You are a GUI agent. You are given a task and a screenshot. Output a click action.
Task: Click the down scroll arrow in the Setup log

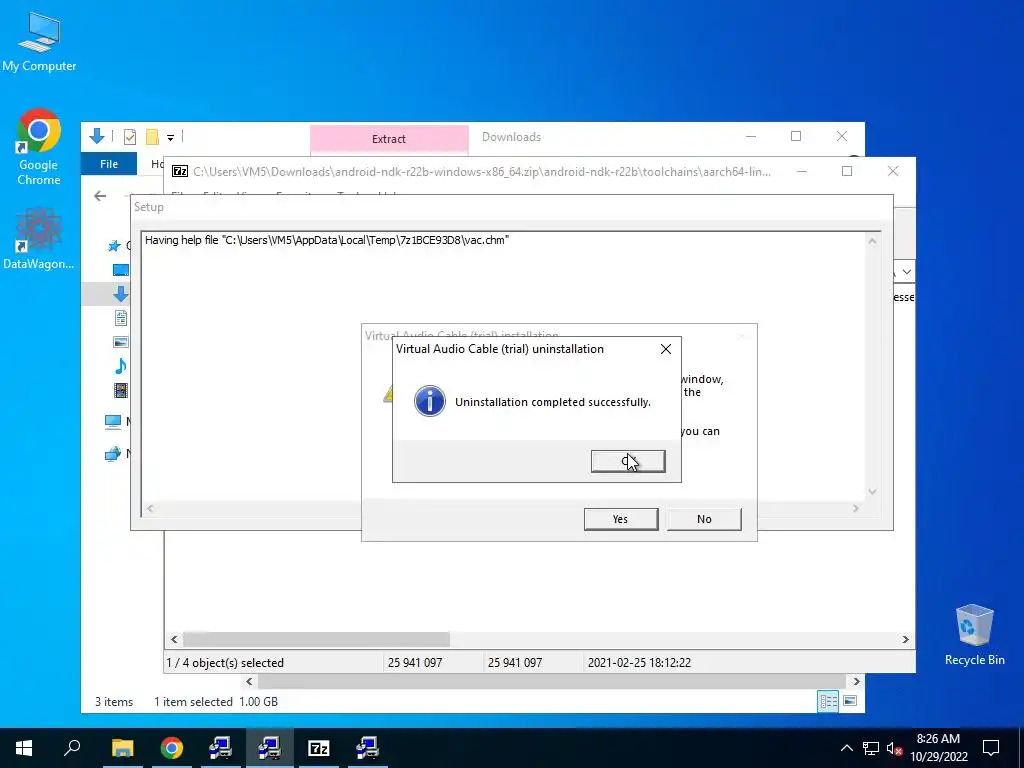pos(872,492)
